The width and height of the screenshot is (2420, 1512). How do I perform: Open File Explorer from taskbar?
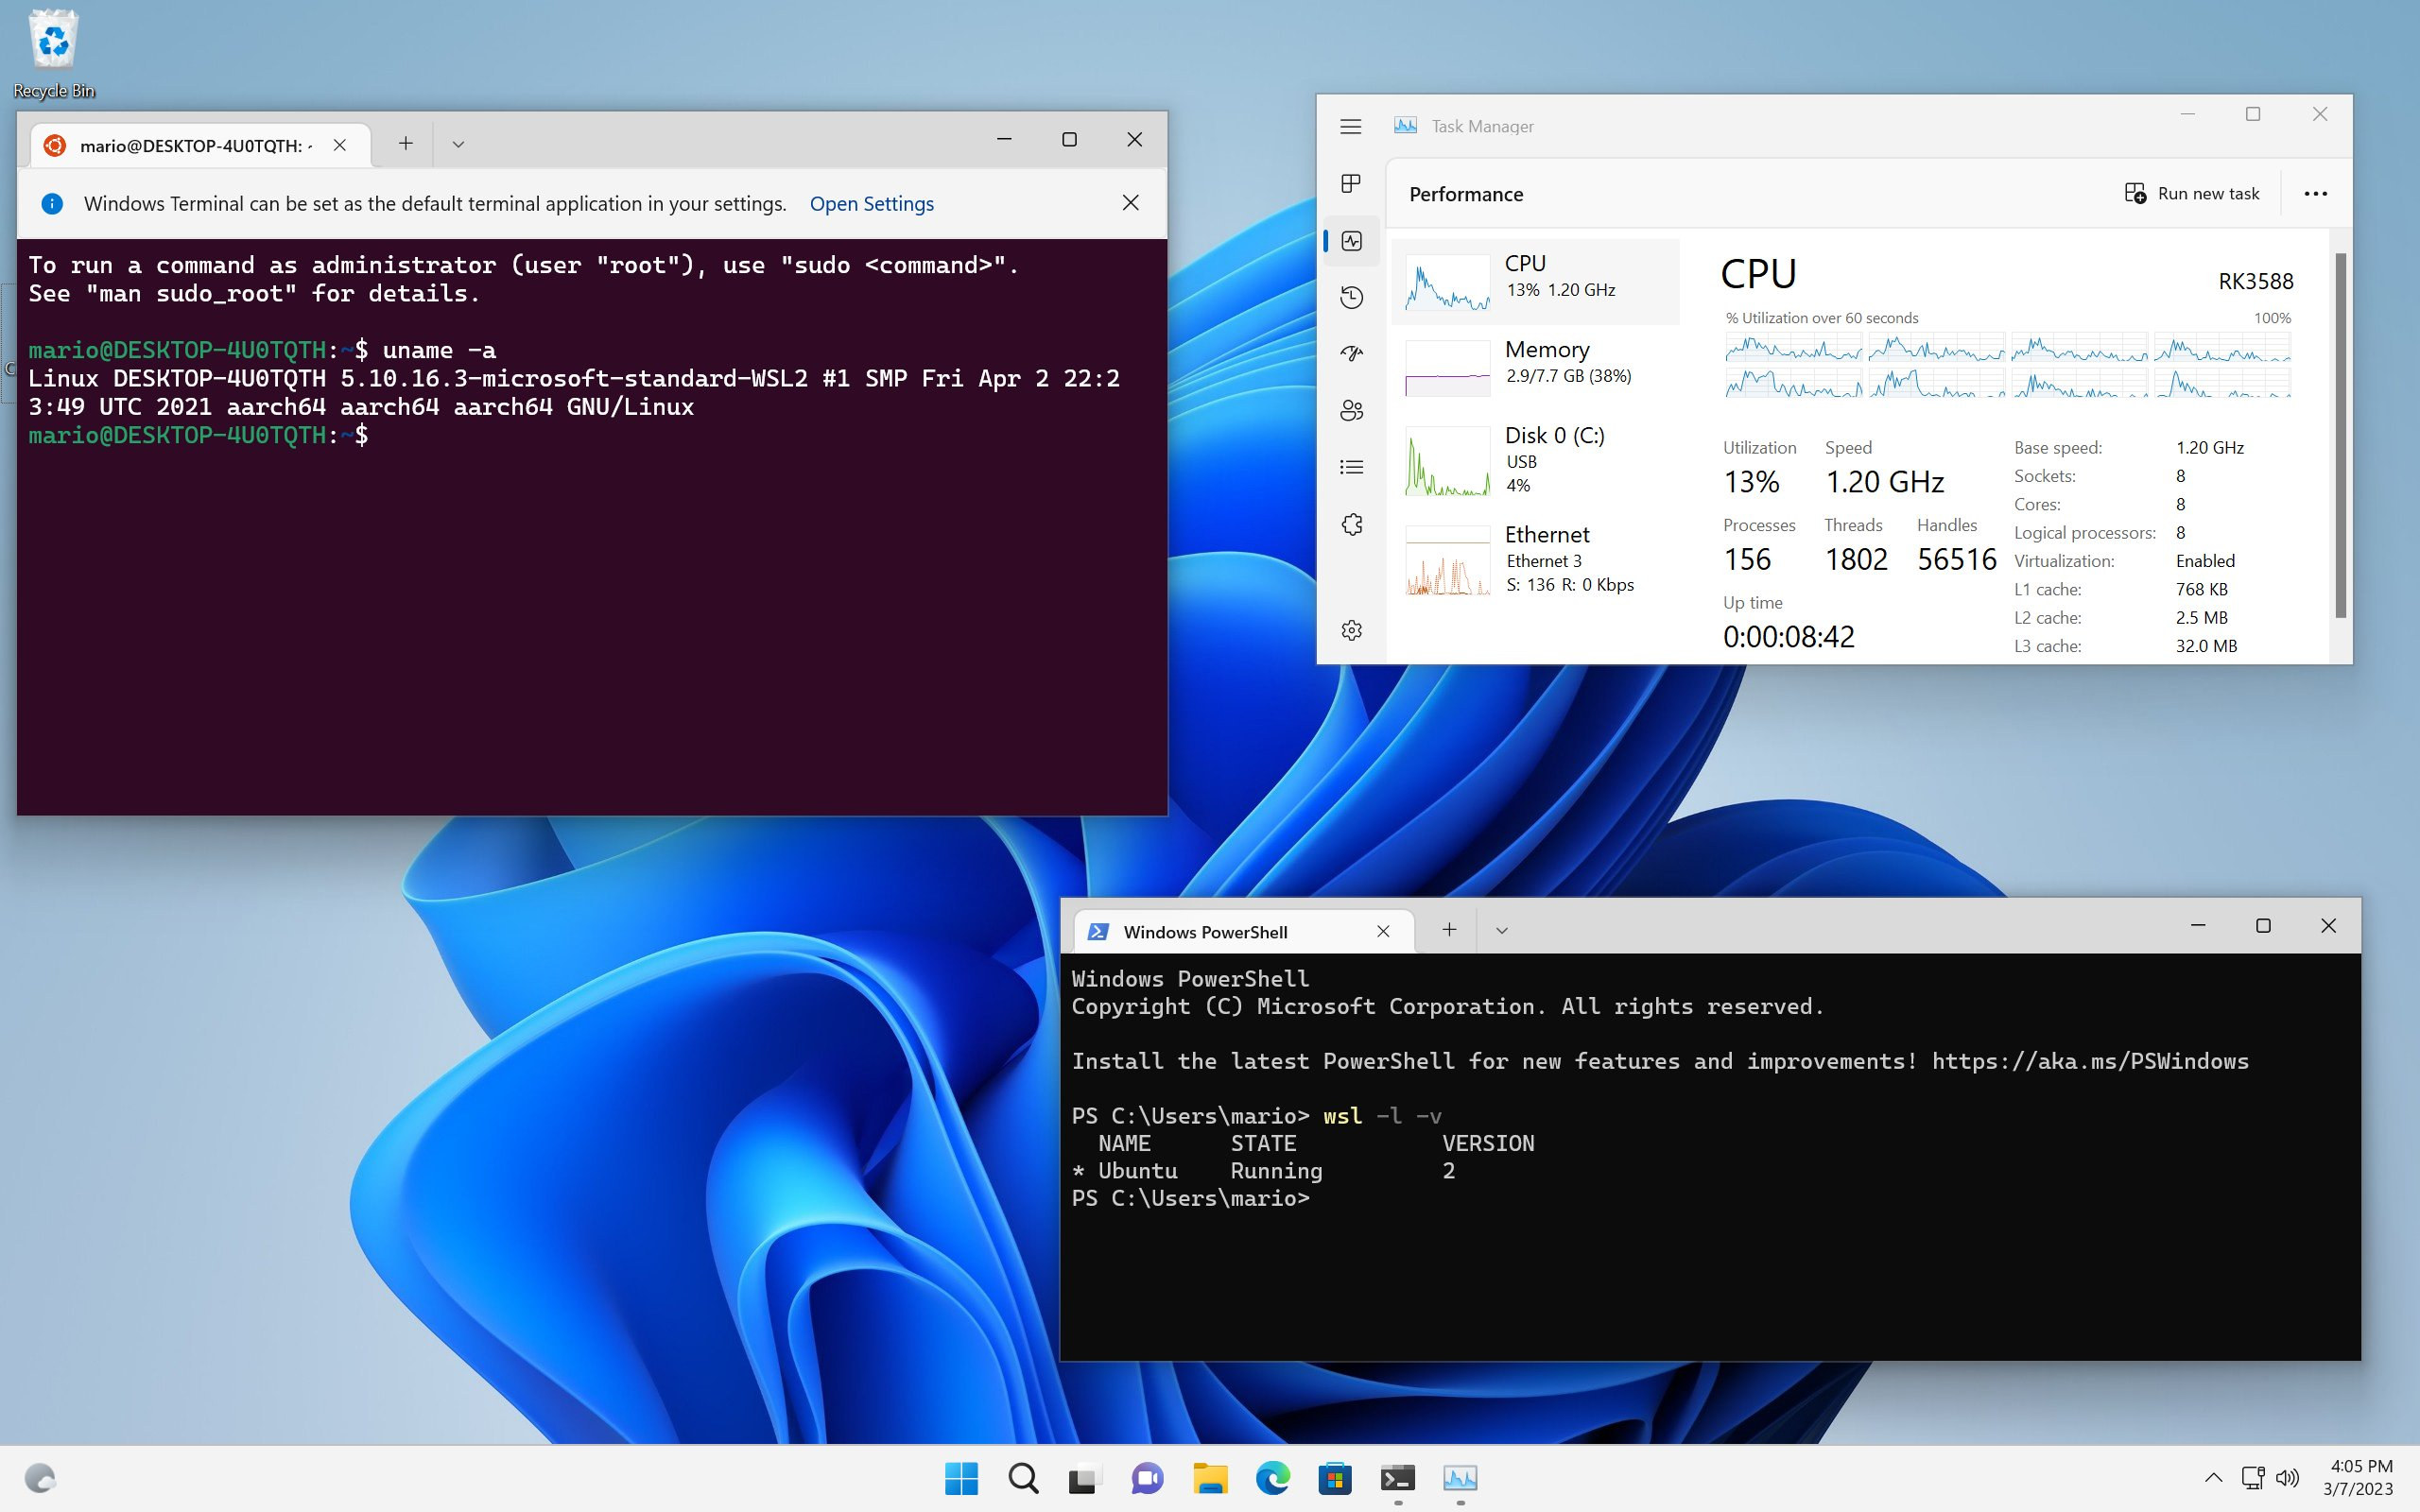1210,1478
